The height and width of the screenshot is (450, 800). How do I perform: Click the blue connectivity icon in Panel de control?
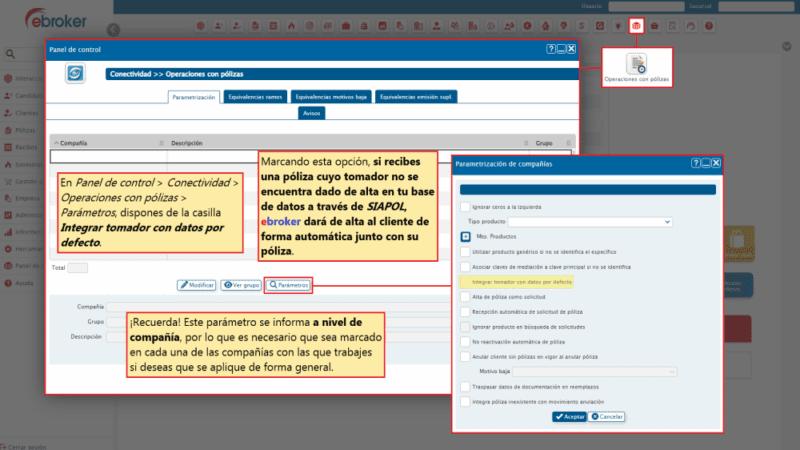75,73
